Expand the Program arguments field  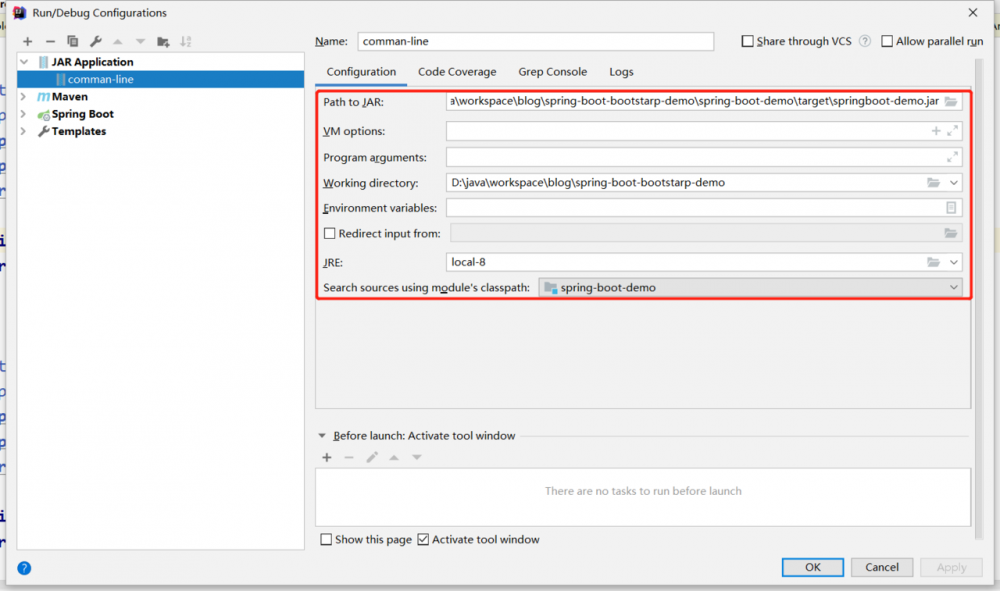pos(952,156)
